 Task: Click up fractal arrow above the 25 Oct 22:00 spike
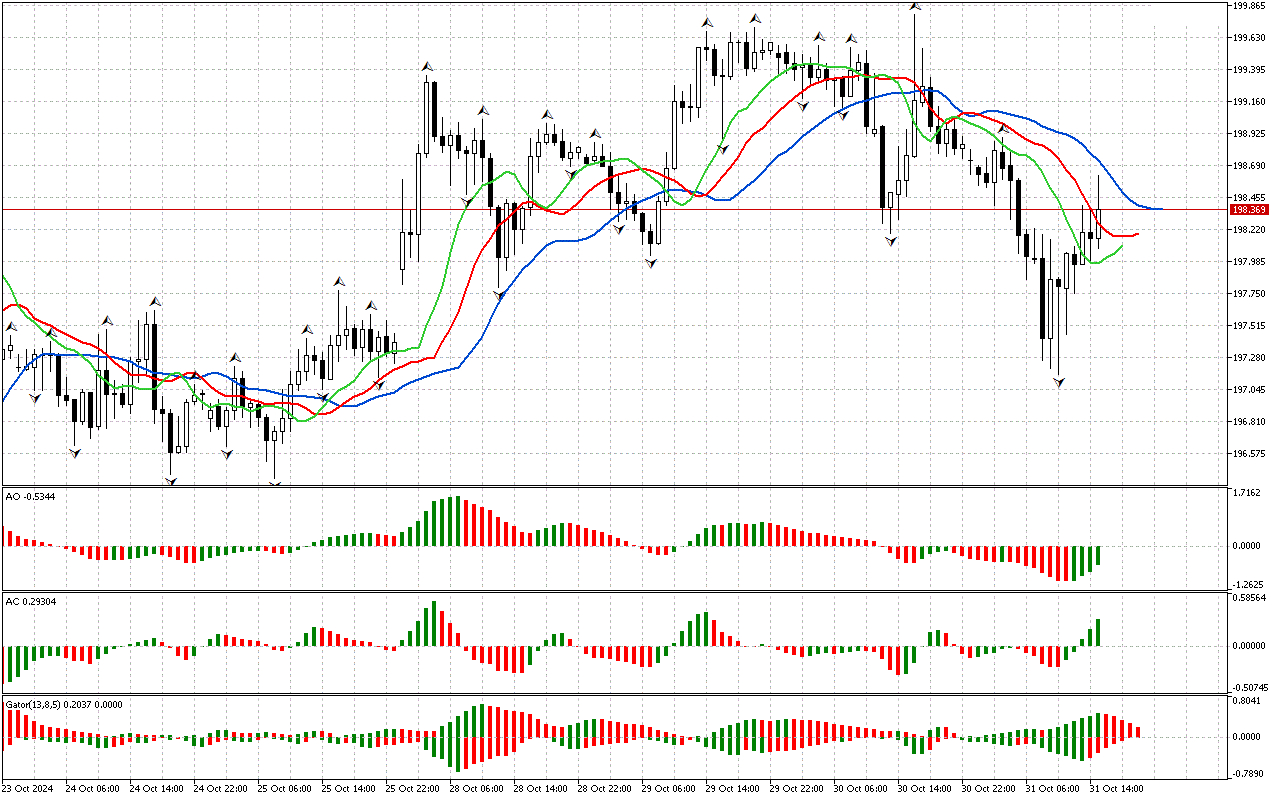coord(427,67)
